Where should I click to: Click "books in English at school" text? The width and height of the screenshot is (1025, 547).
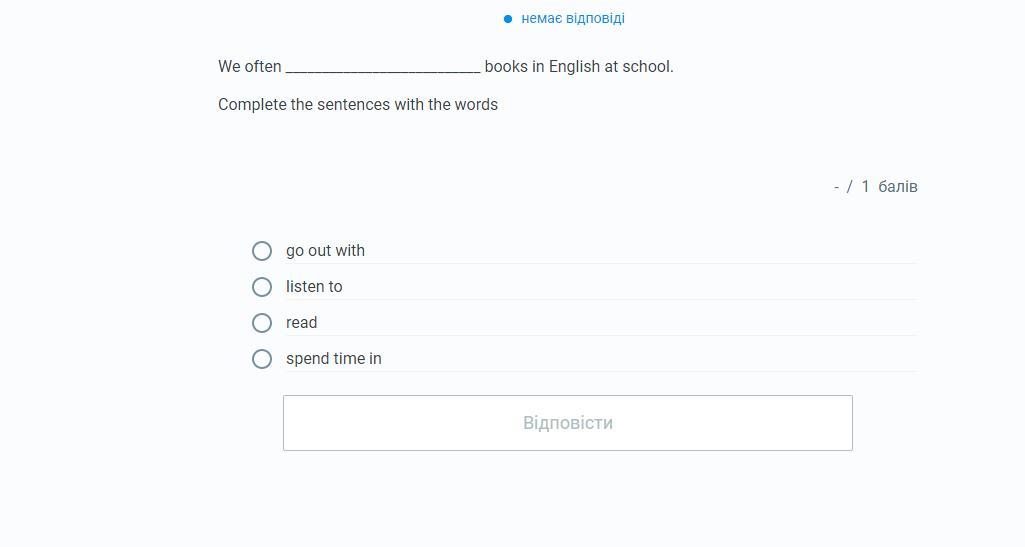[578, 67]
